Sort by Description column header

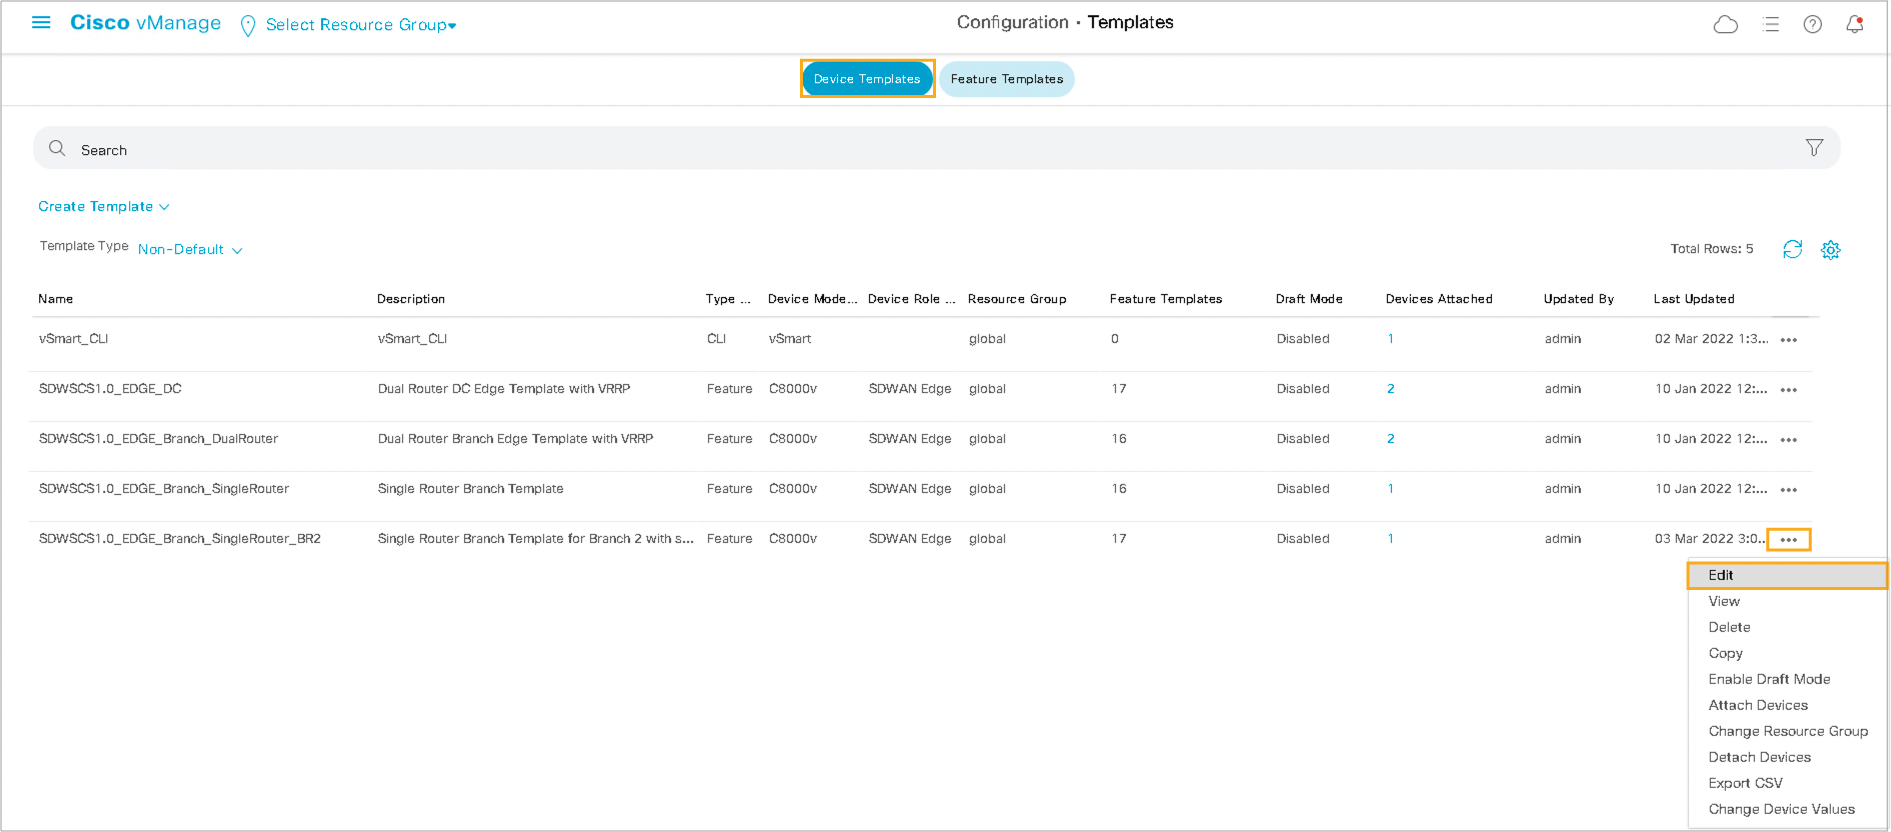pyautogui.click(x=411, y=299)
